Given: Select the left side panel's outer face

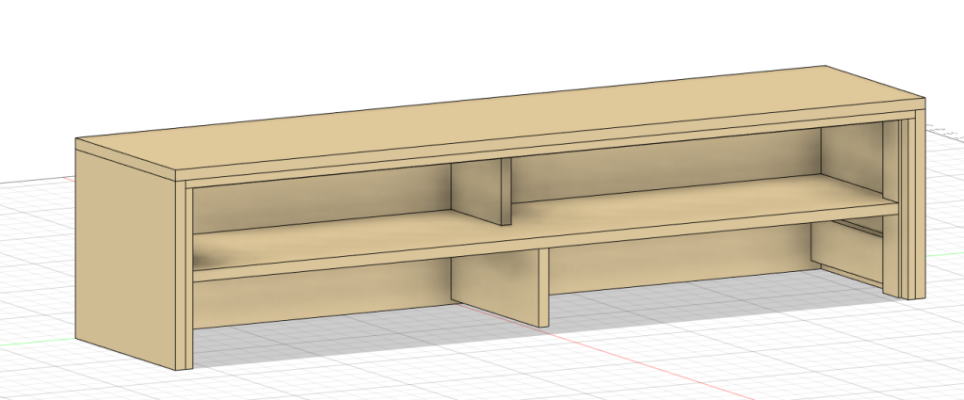Looking at the screenshot, I should click(125, 259).
